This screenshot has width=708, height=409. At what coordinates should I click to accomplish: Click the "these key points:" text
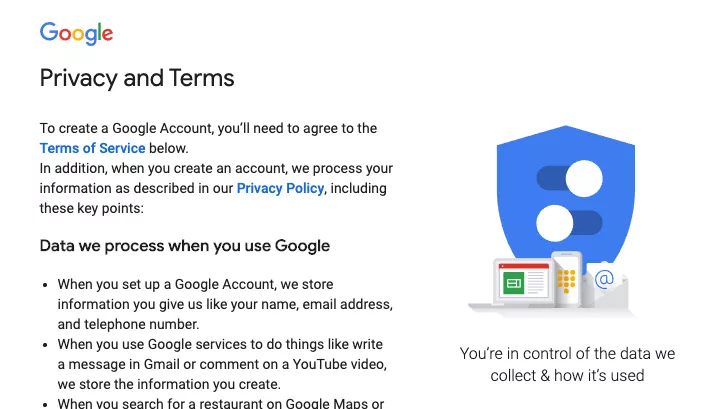pos(92,208)
